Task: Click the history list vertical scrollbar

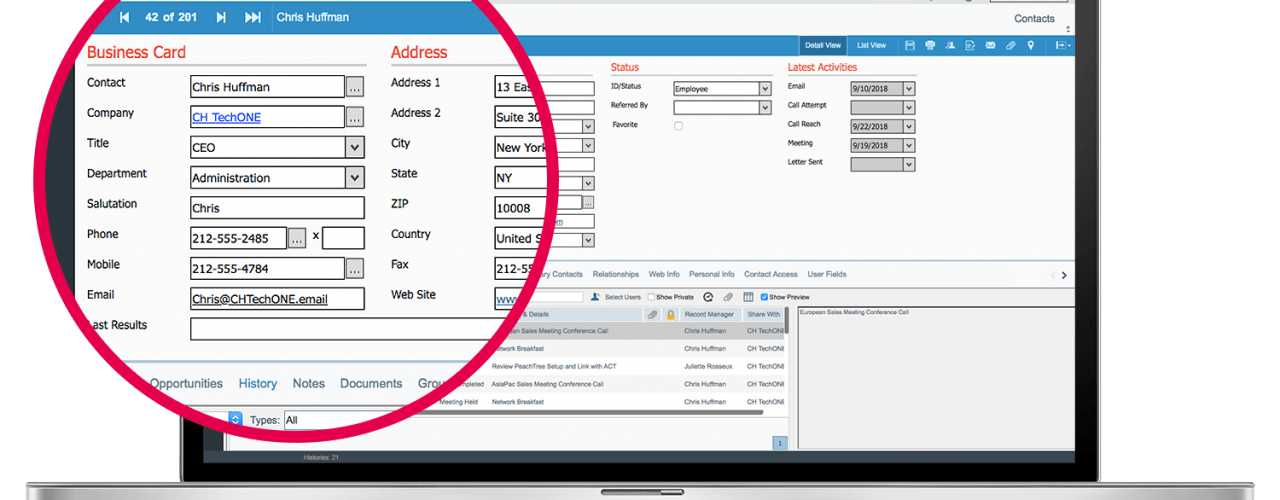Action: tap(786, 320)
